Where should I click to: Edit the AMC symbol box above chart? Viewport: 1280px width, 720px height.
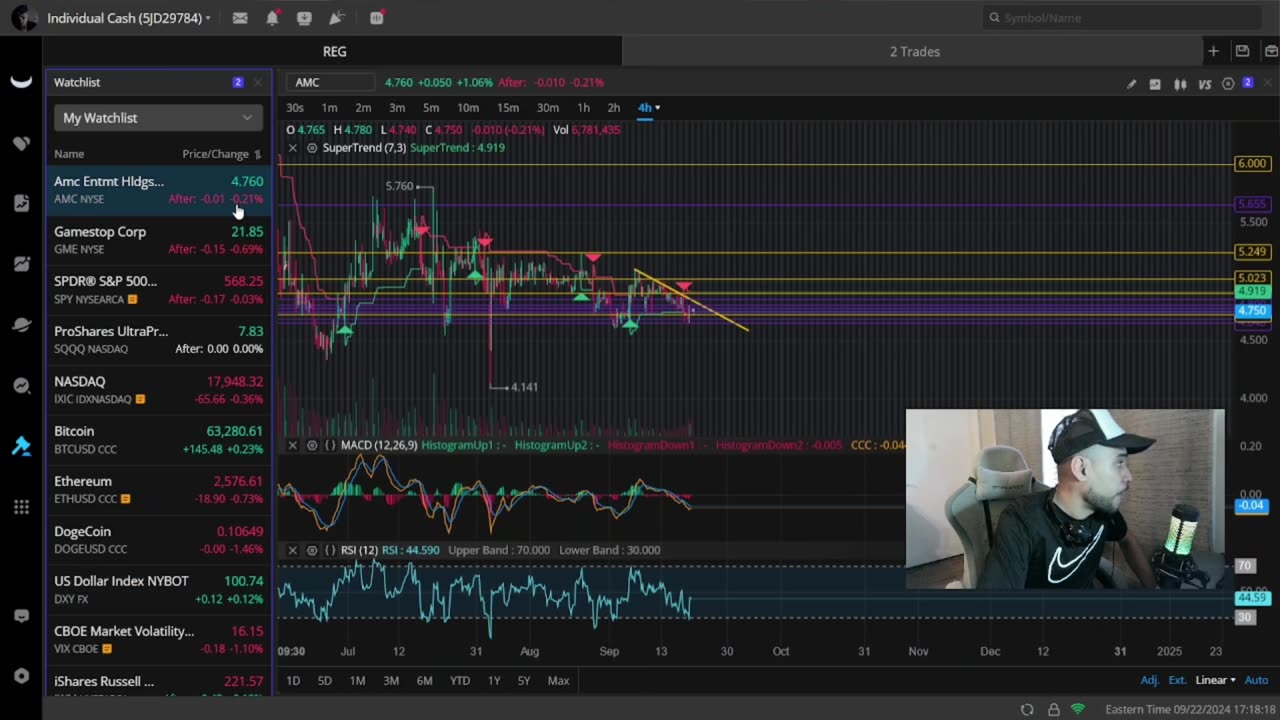tap(330, 82)
